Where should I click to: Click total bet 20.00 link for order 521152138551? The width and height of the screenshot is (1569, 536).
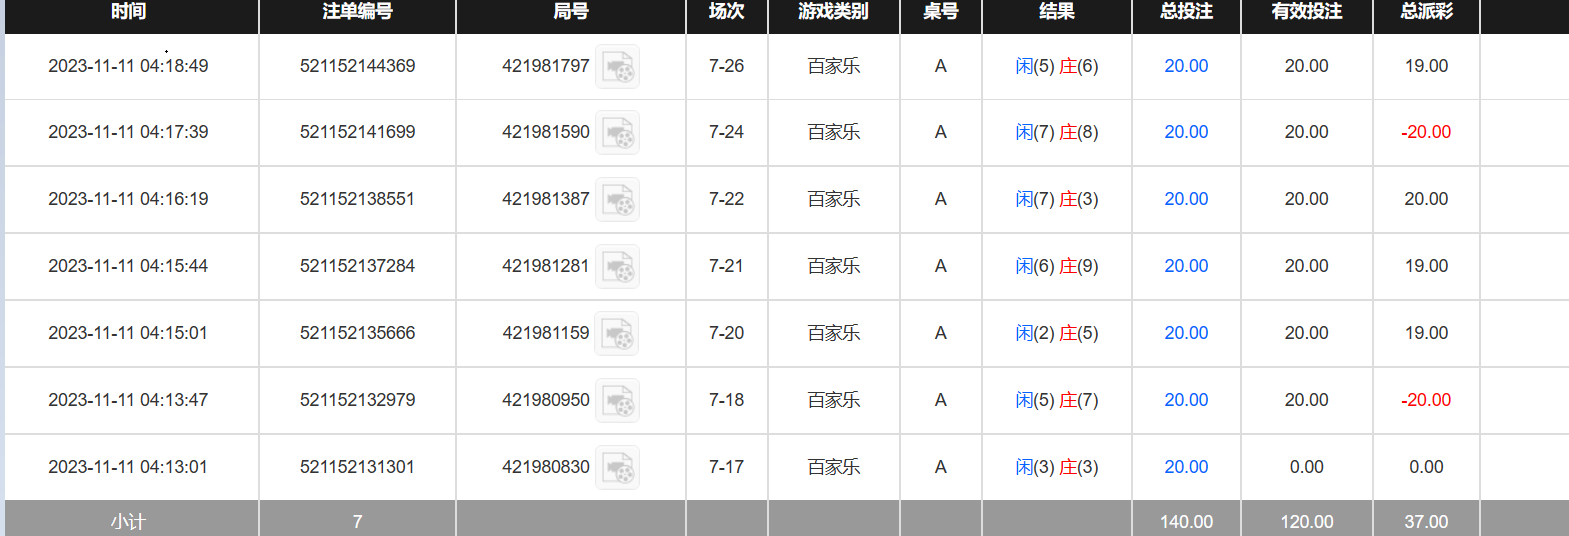click(1186, 199)
